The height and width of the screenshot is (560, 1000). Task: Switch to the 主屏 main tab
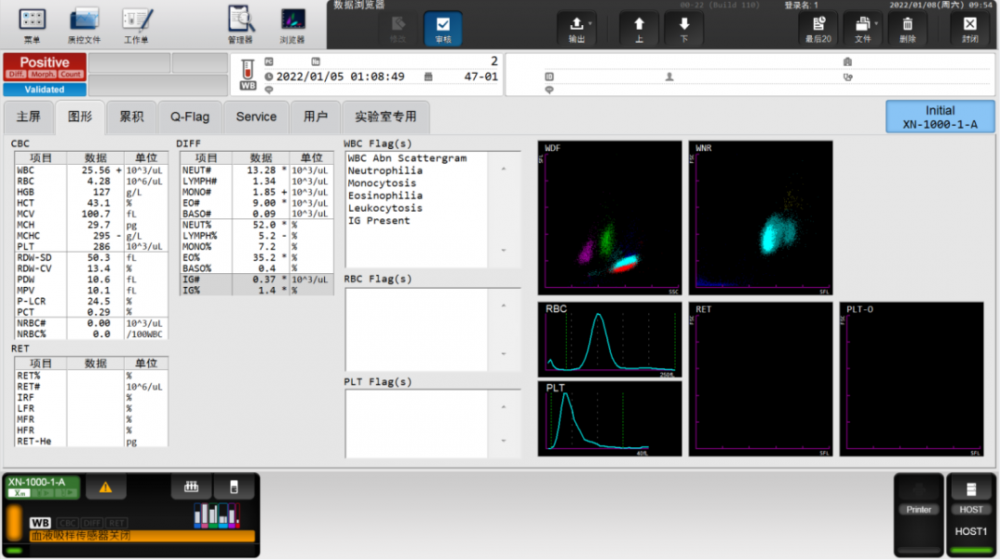(x=28, y=117)
